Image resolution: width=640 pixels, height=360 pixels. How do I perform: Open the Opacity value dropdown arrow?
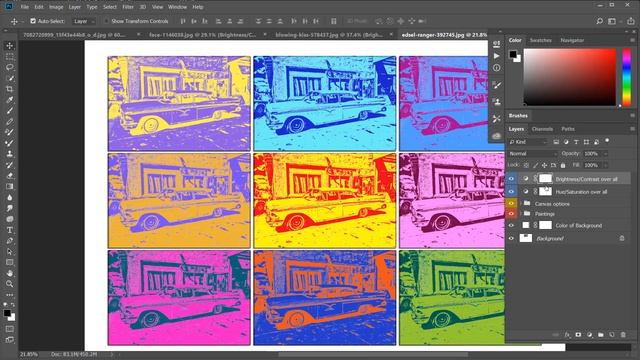[605, 154]
